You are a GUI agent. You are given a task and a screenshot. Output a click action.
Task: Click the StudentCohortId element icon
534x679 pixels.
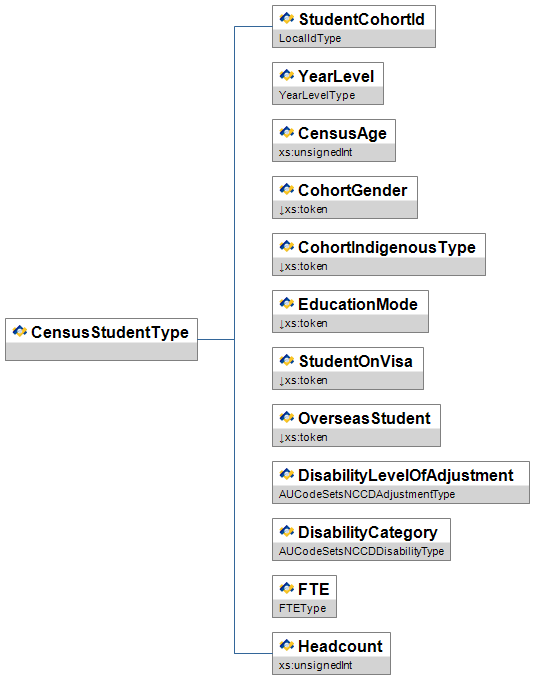[x=287, y=19]
